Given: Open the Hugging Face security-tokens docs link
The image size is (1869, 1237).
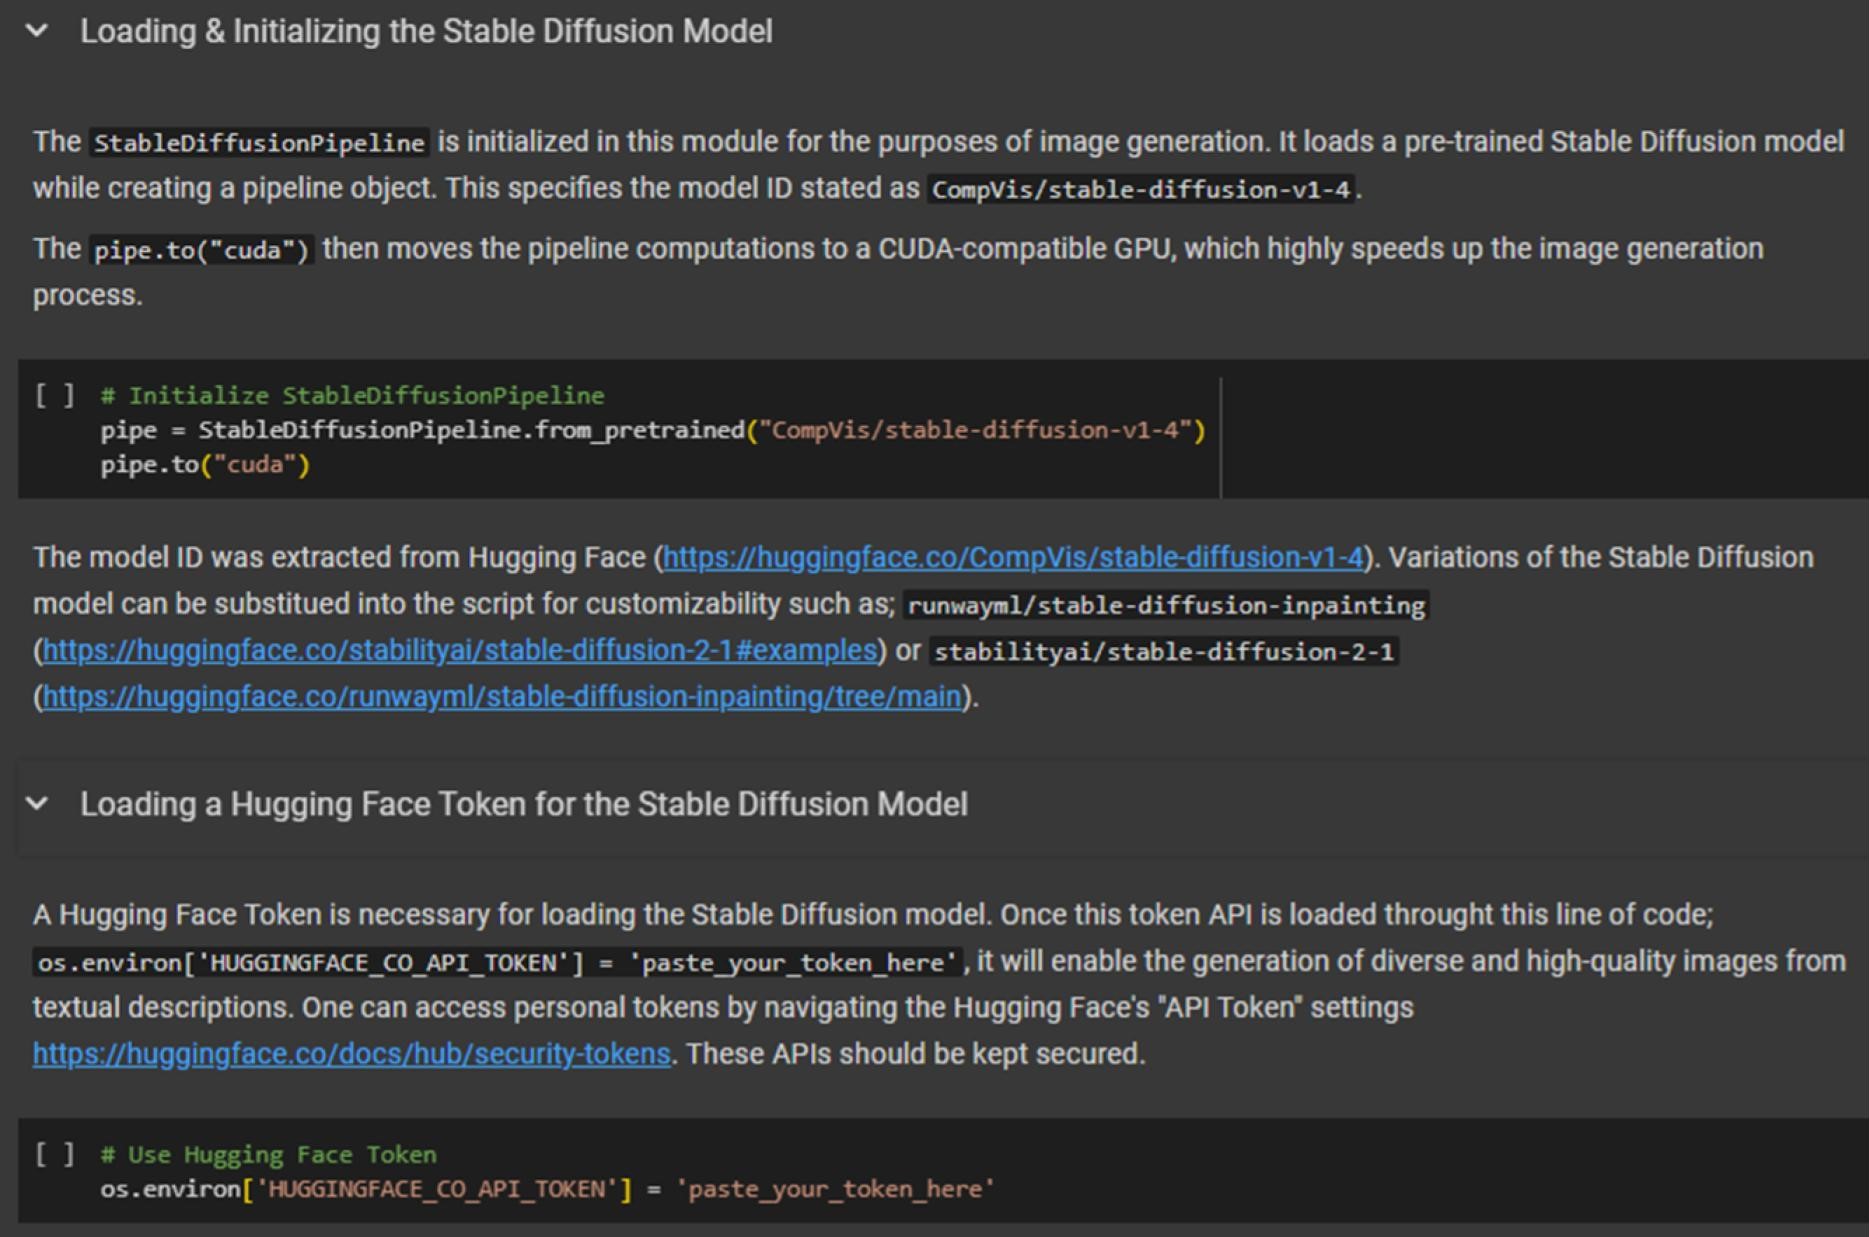Looking at the screenshot, I should point(351,1054).
